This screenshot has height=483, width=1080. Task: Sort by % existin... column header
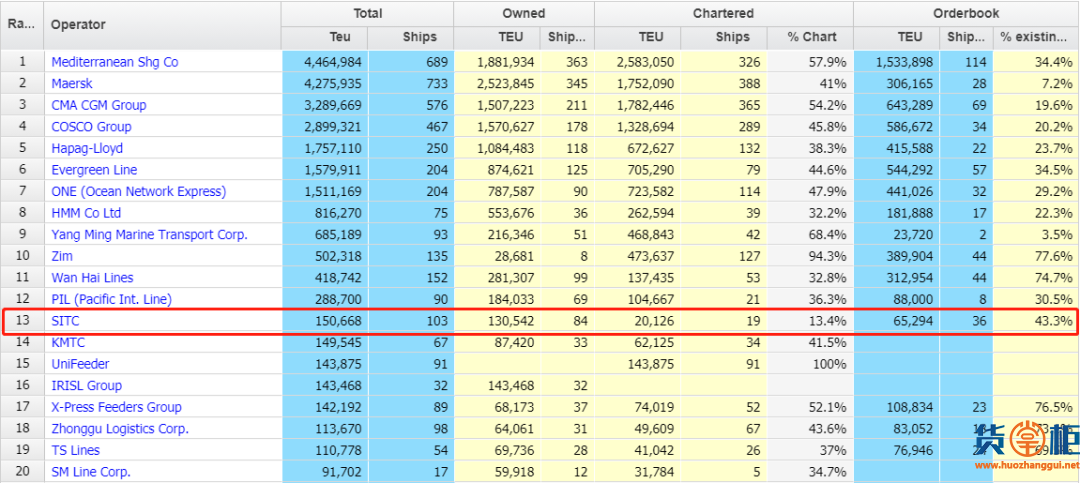pyautogui.click(x=1036, y=37)
